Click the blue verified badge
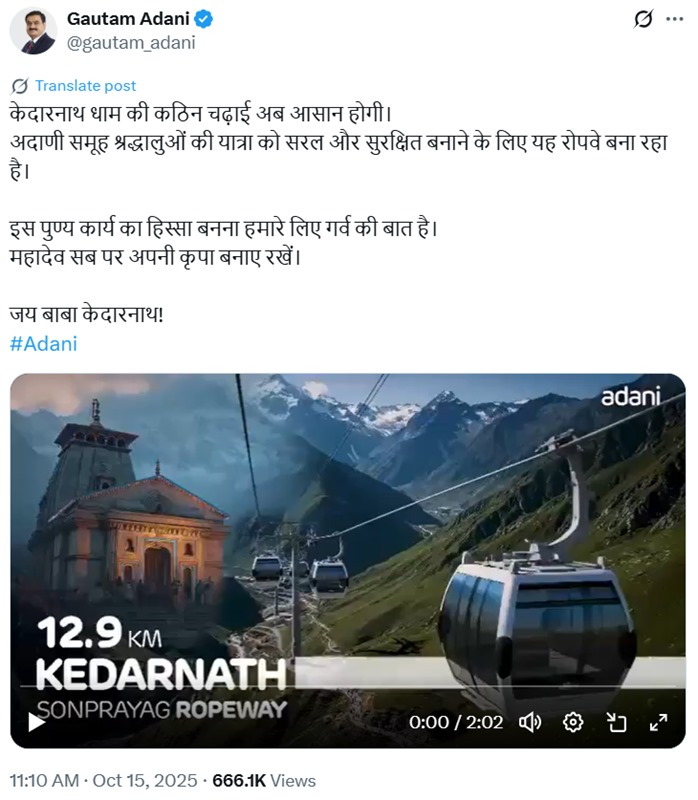Image resolution: width=698 pixels, height=800 pixels. pyautogui.click(x=204, y=19)
